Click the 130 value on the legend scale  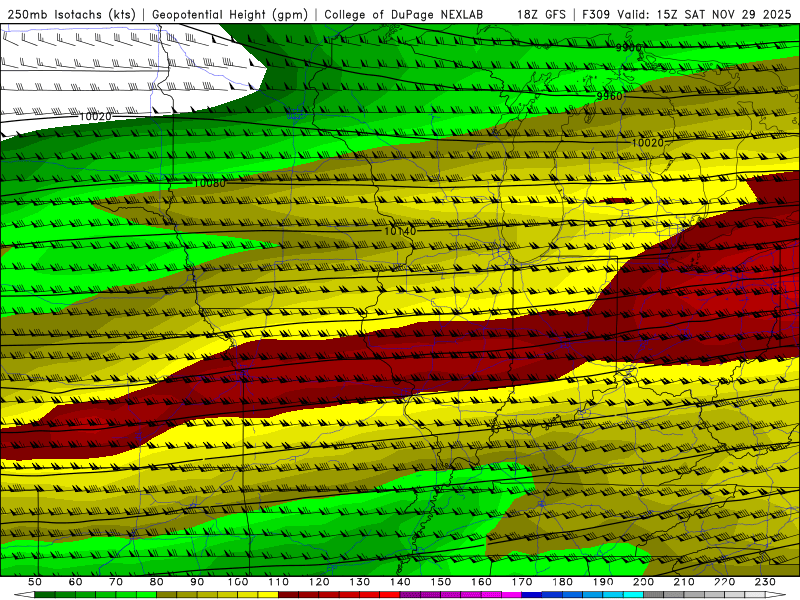click(360, 582)
